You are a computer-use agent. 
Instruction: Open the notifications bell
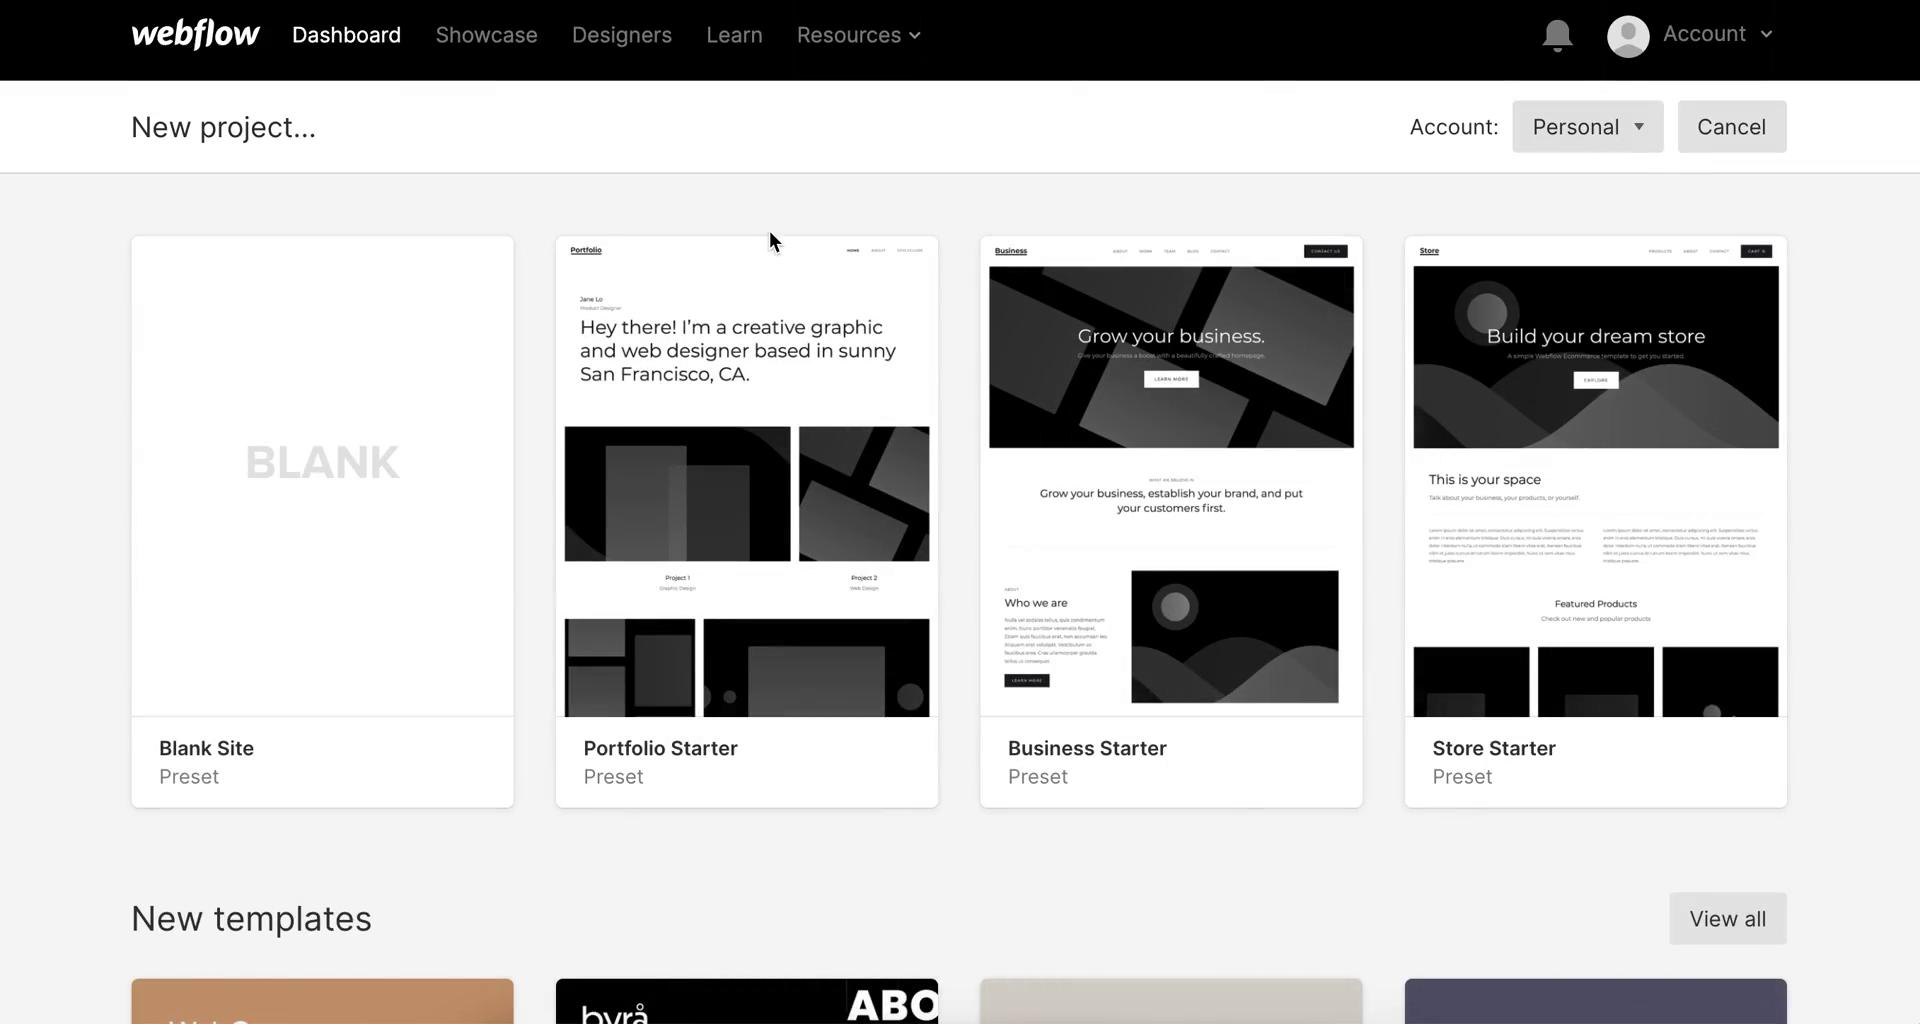click(x=1557, y=36)
